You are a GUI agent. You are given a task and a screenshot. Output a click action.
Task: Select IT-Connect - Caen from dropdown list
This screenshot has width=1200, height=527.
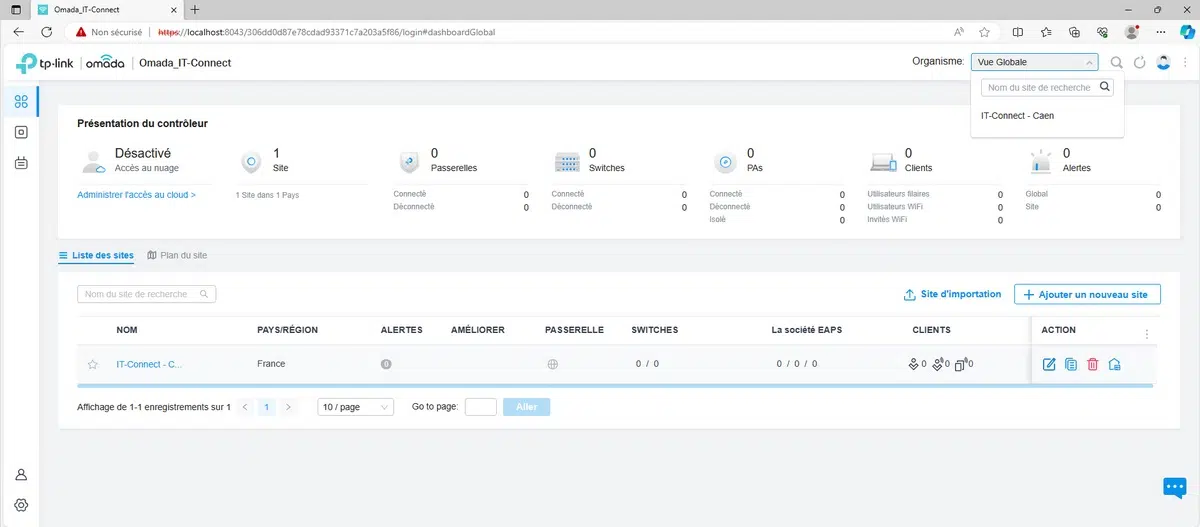pos(1017,116)
